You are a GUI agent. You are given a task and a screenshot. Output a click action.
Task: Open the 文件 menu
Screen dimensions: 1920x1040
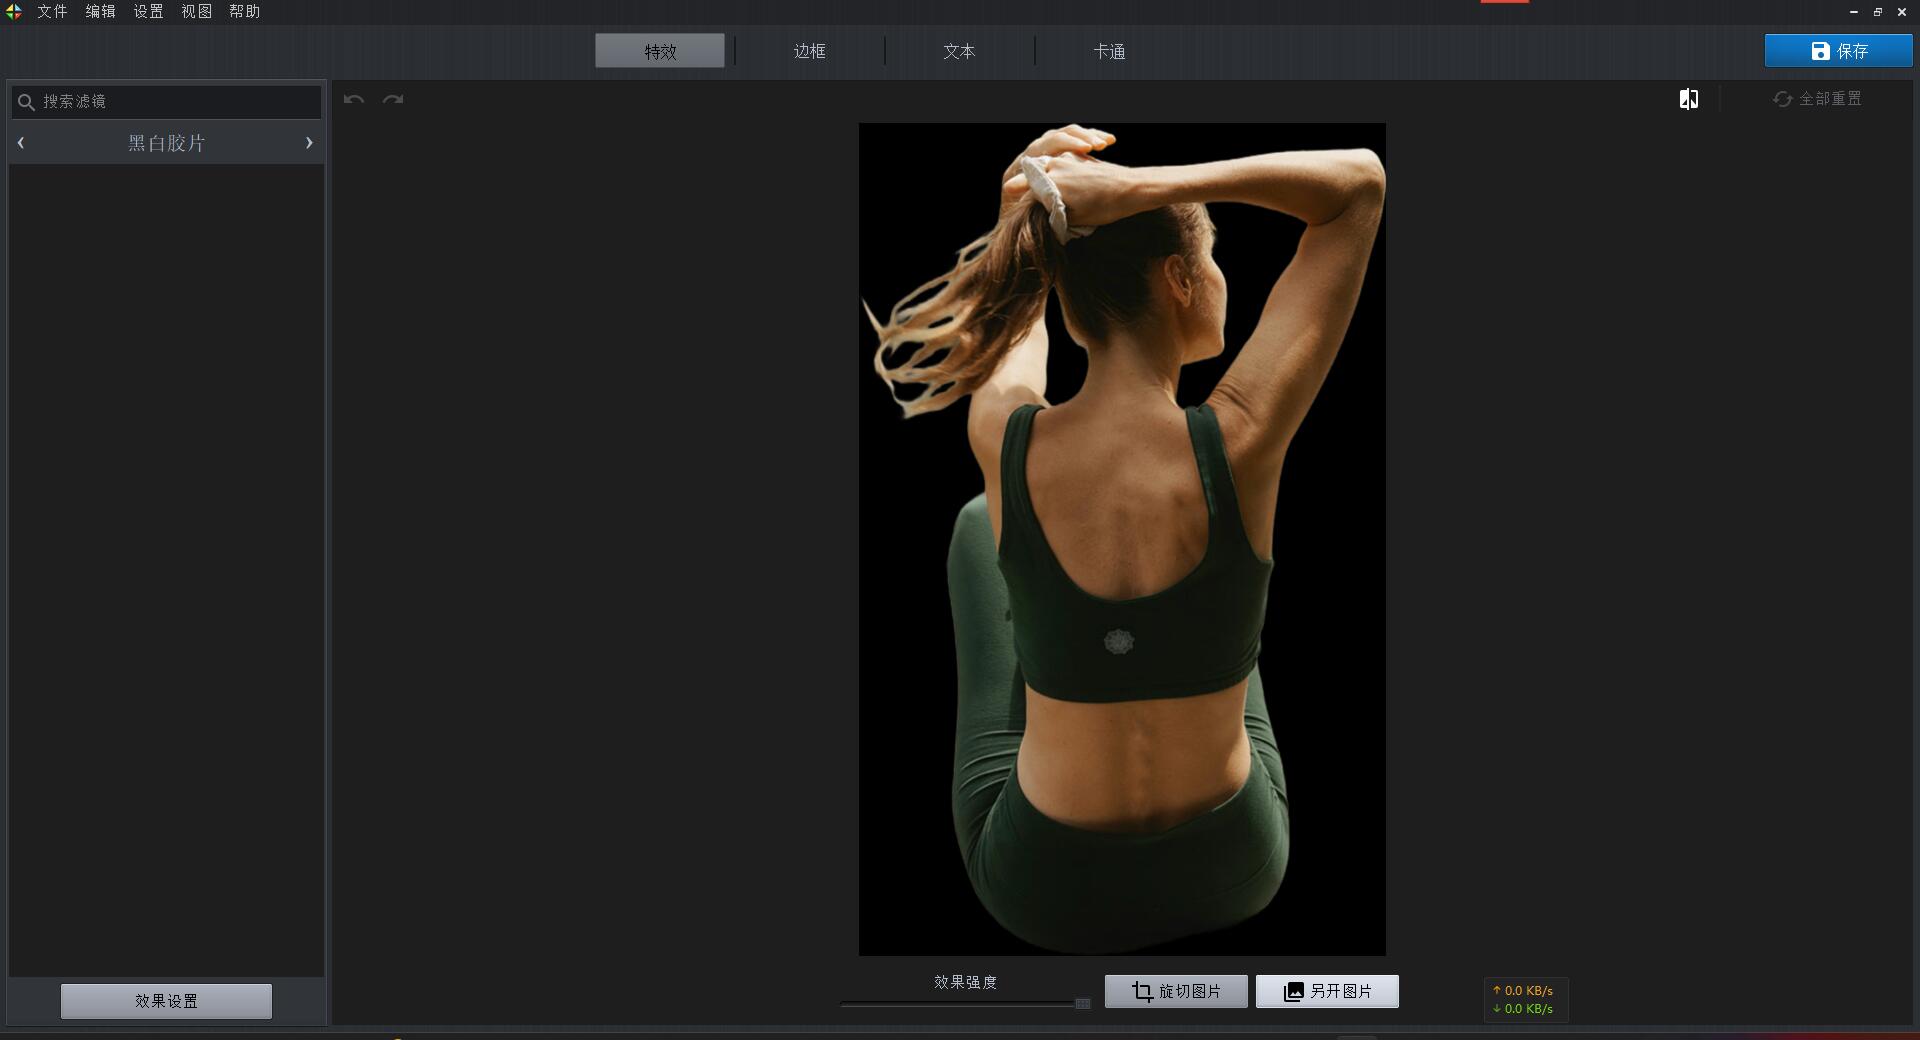[52, 12]
